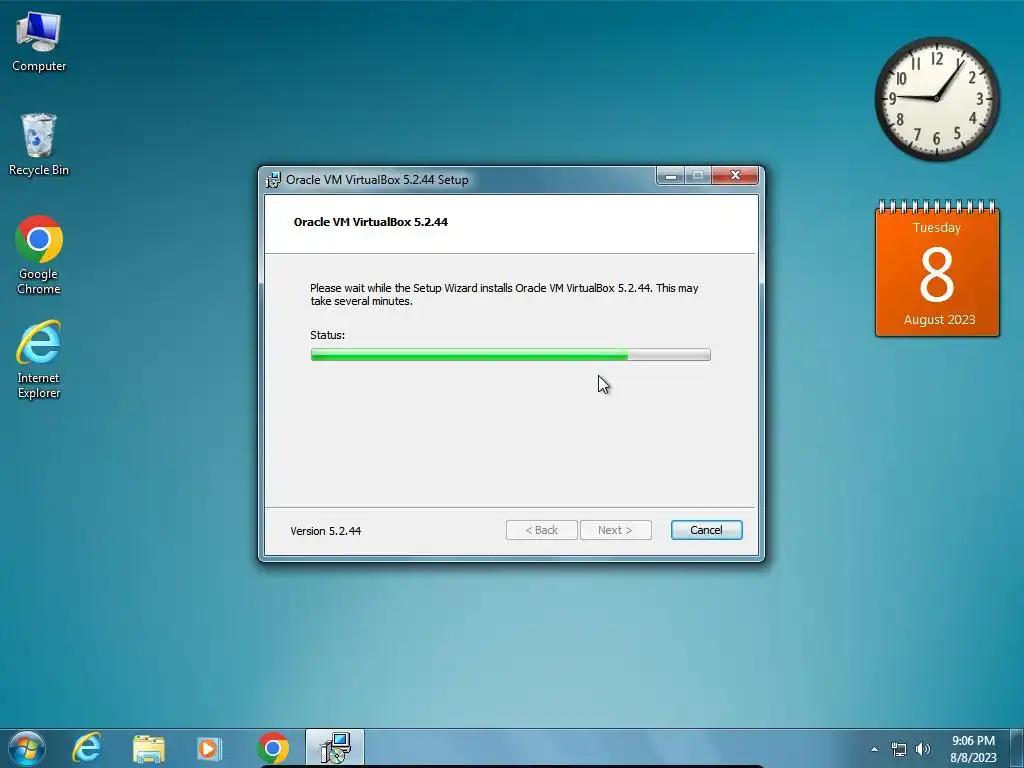This screenshot has height=768, width=1024.
Task: Click the disabled maximize button of Setup window
Action: point(697,176)
